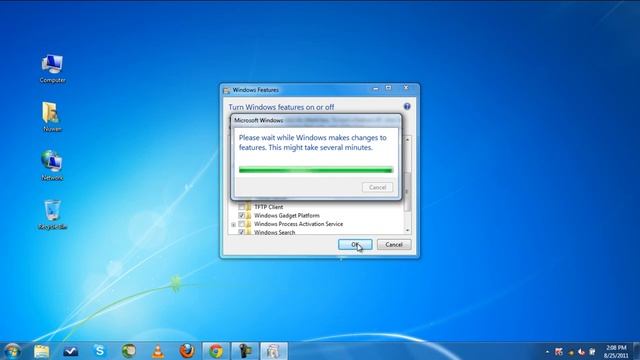Image resolution: width=640 pixels, height=360 pixels.
Task: Switch to Google Chrome on the taskbar
Action: [216, 351]
